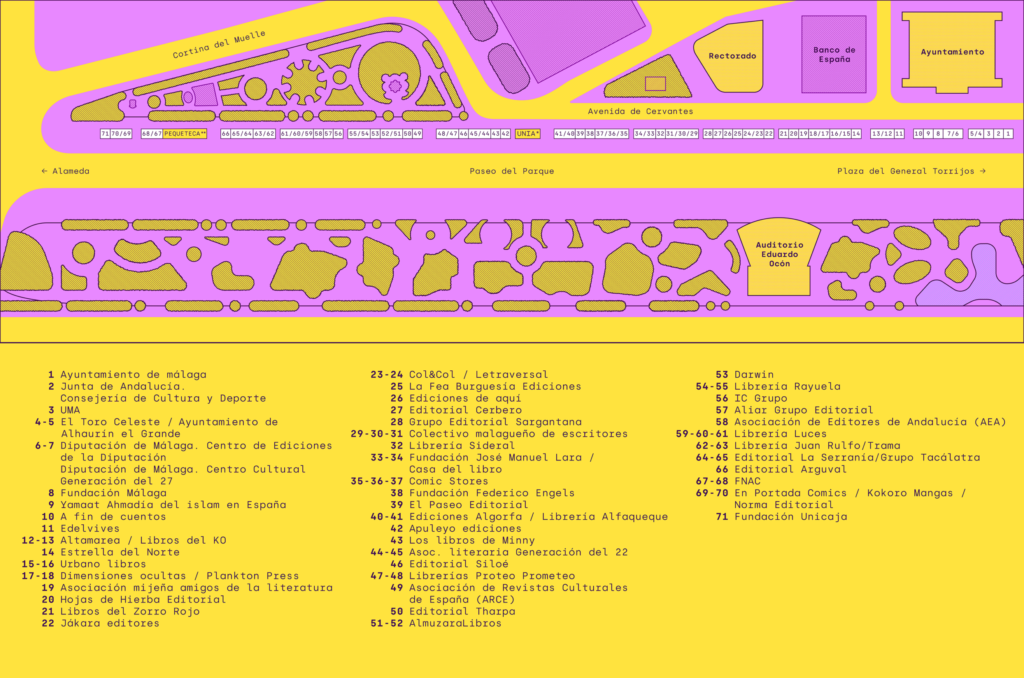Click legend entry 'A fin de cuentos'

(113, 517)
